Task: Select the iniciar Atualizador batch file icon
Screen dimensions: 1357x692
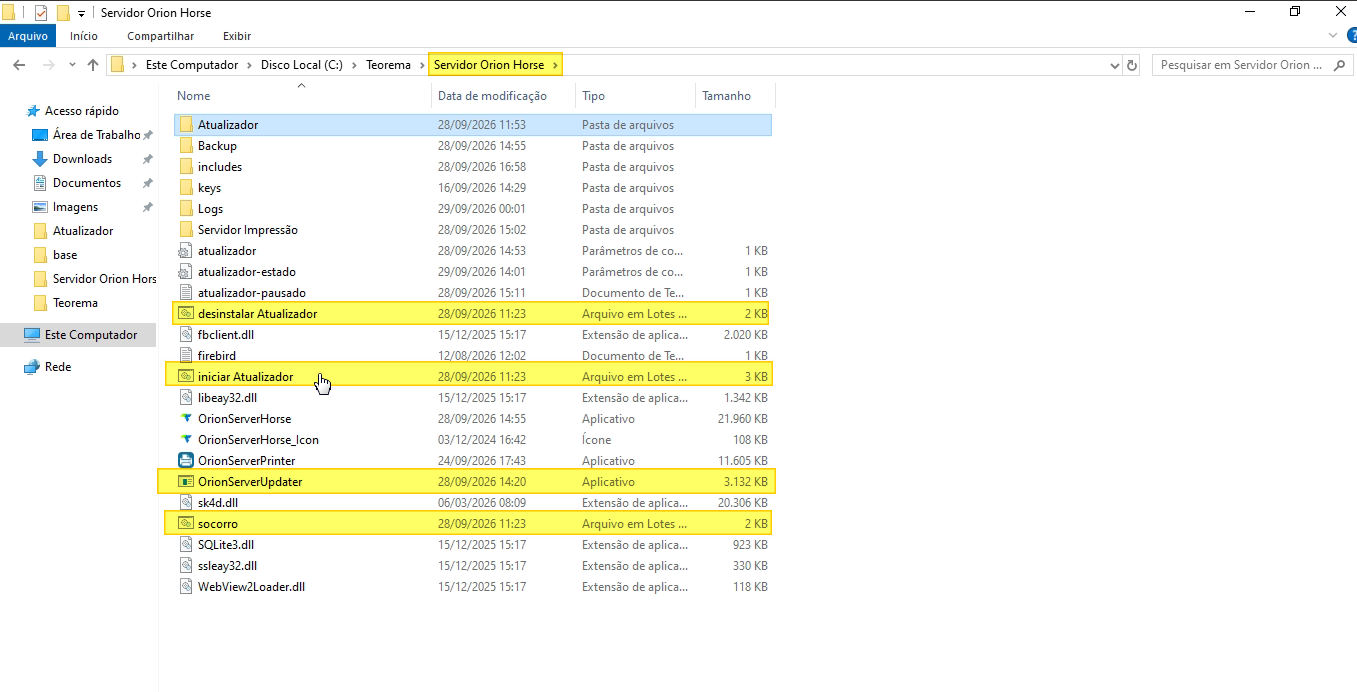Action: (185, 376)
